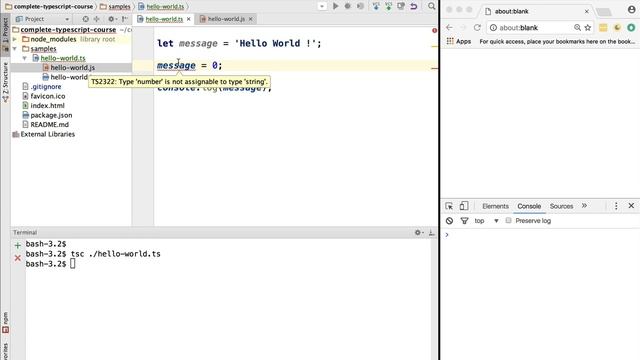This screenshot has height=360, width=640.
Task: Click the scroll-from-source target icon in Project panel
Action: (x=85, y=19)
